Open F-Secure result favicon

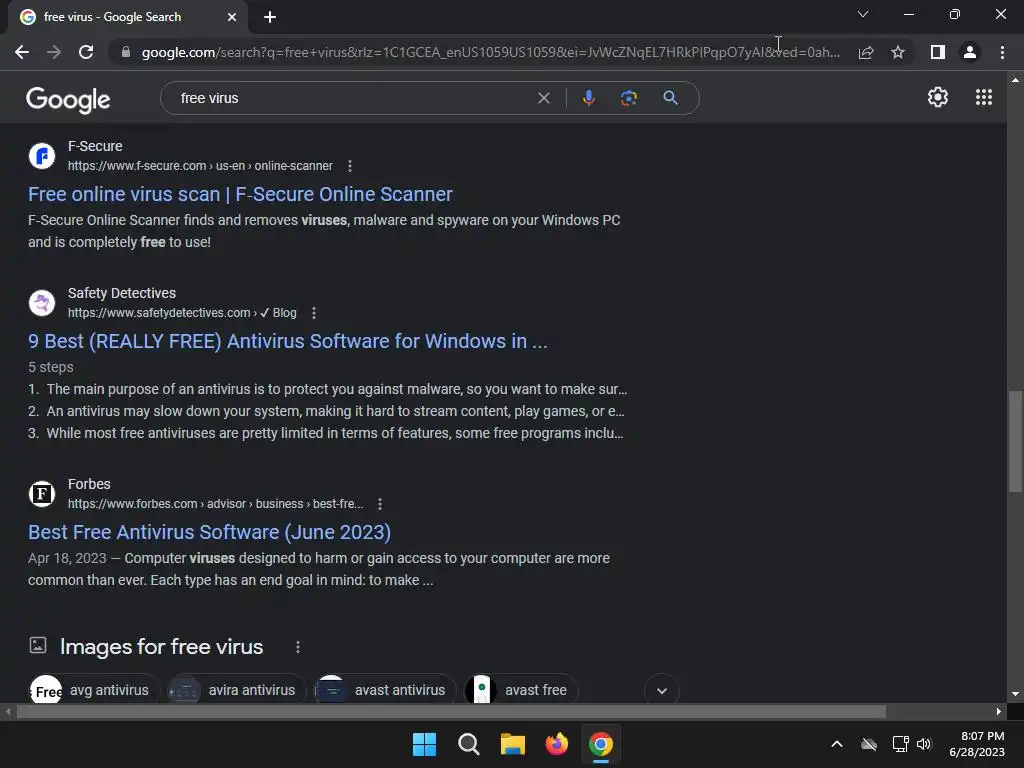[x=42, y=156]
